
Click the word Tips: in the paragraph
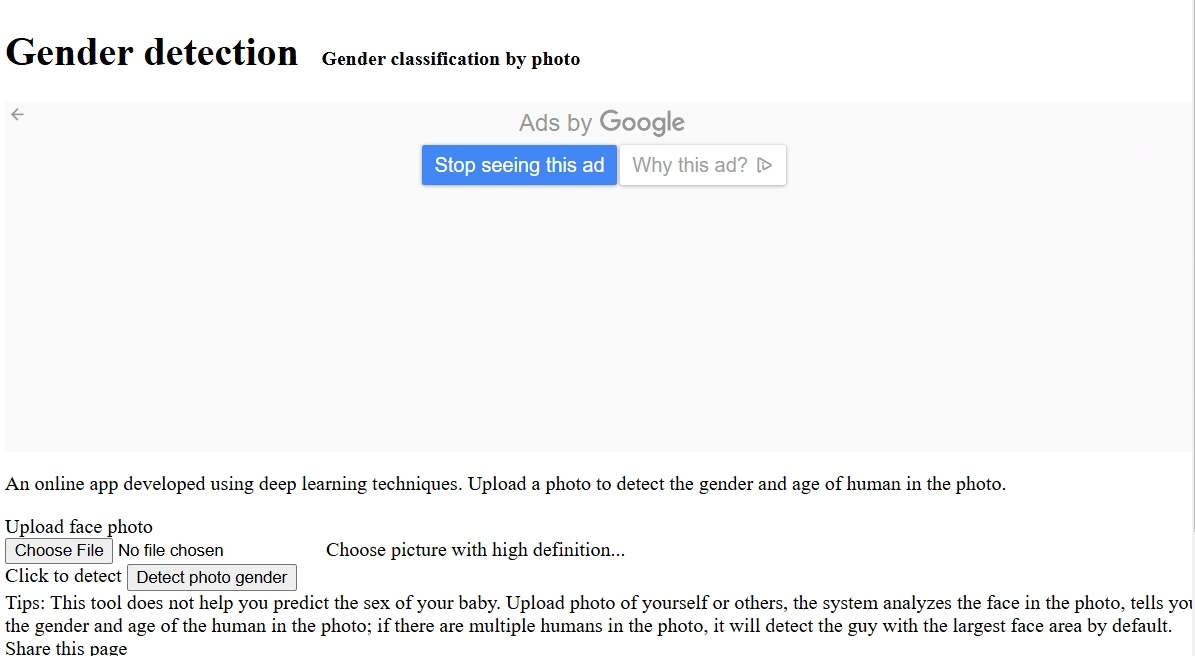(26, 603)
